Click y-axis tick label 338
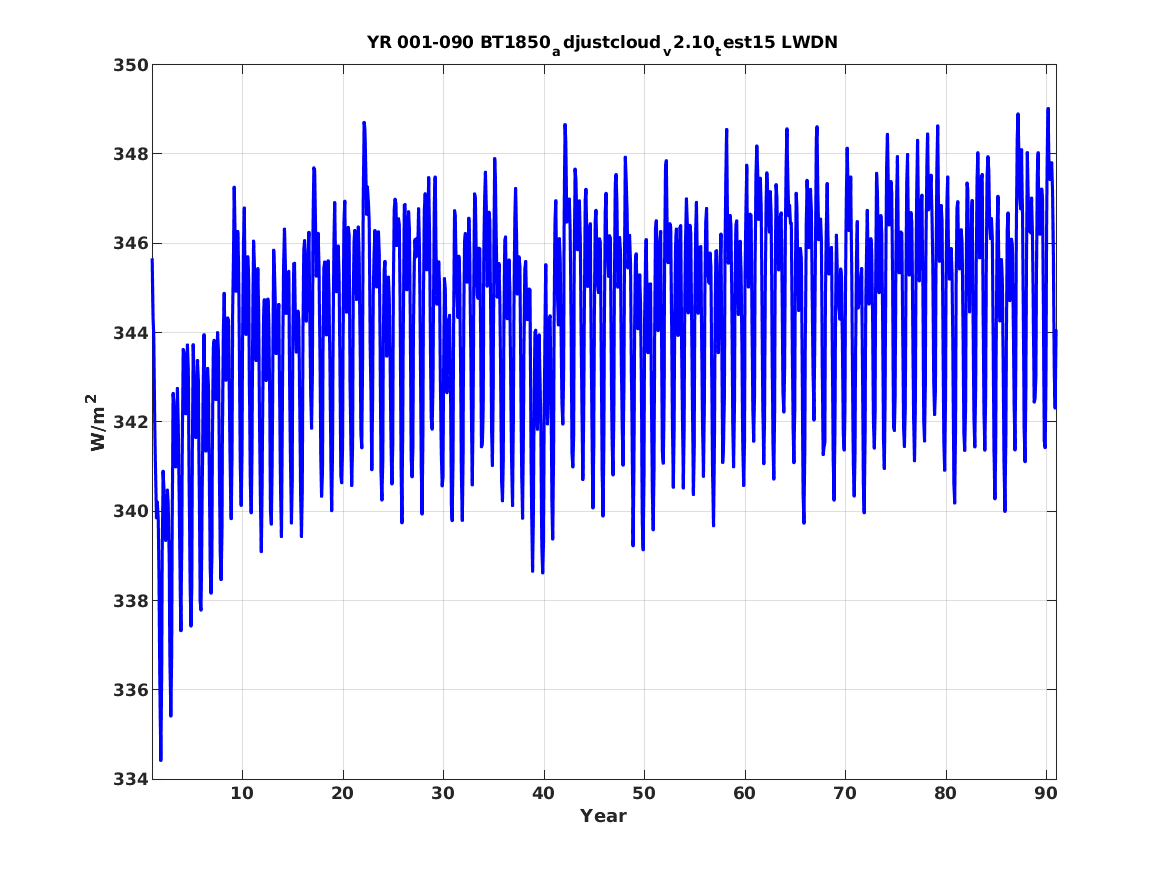Image resolution: width=1167 pixels, height=875 pixels. [130, 600]
